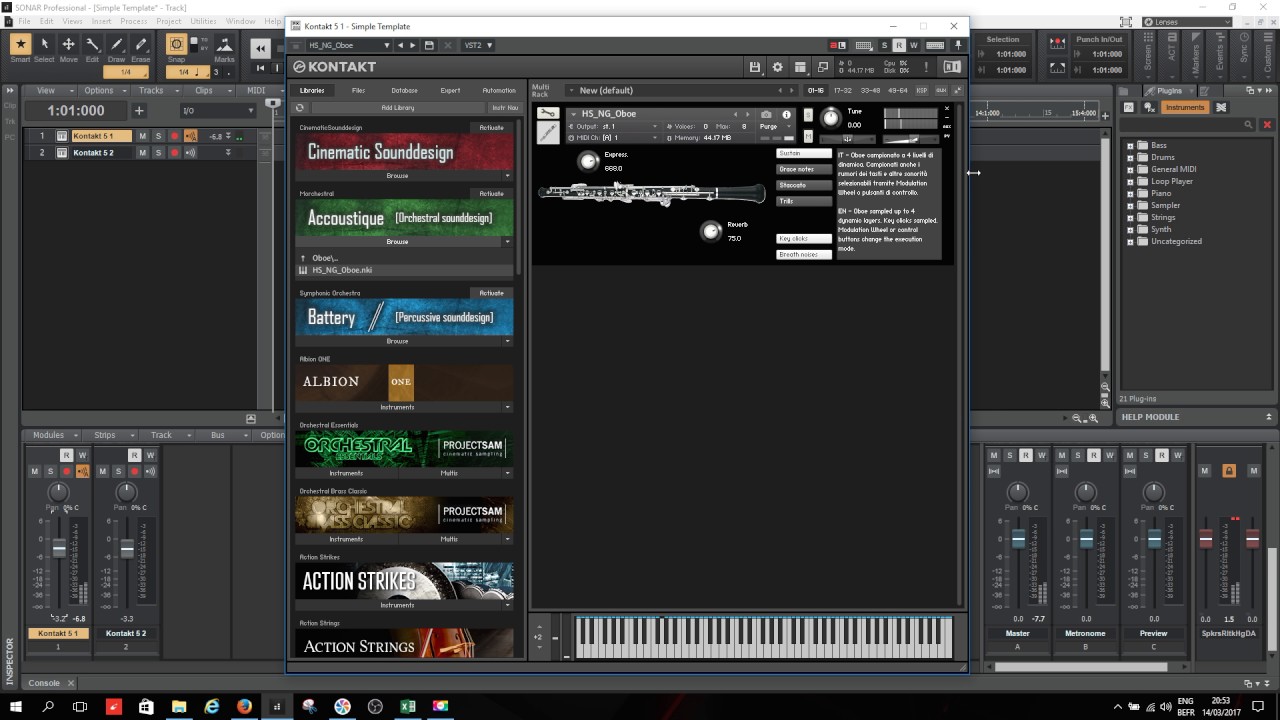Viewport: 1280px width, 720px height.
Task: Toggle Snap to grid on or off
Action: 176,44
